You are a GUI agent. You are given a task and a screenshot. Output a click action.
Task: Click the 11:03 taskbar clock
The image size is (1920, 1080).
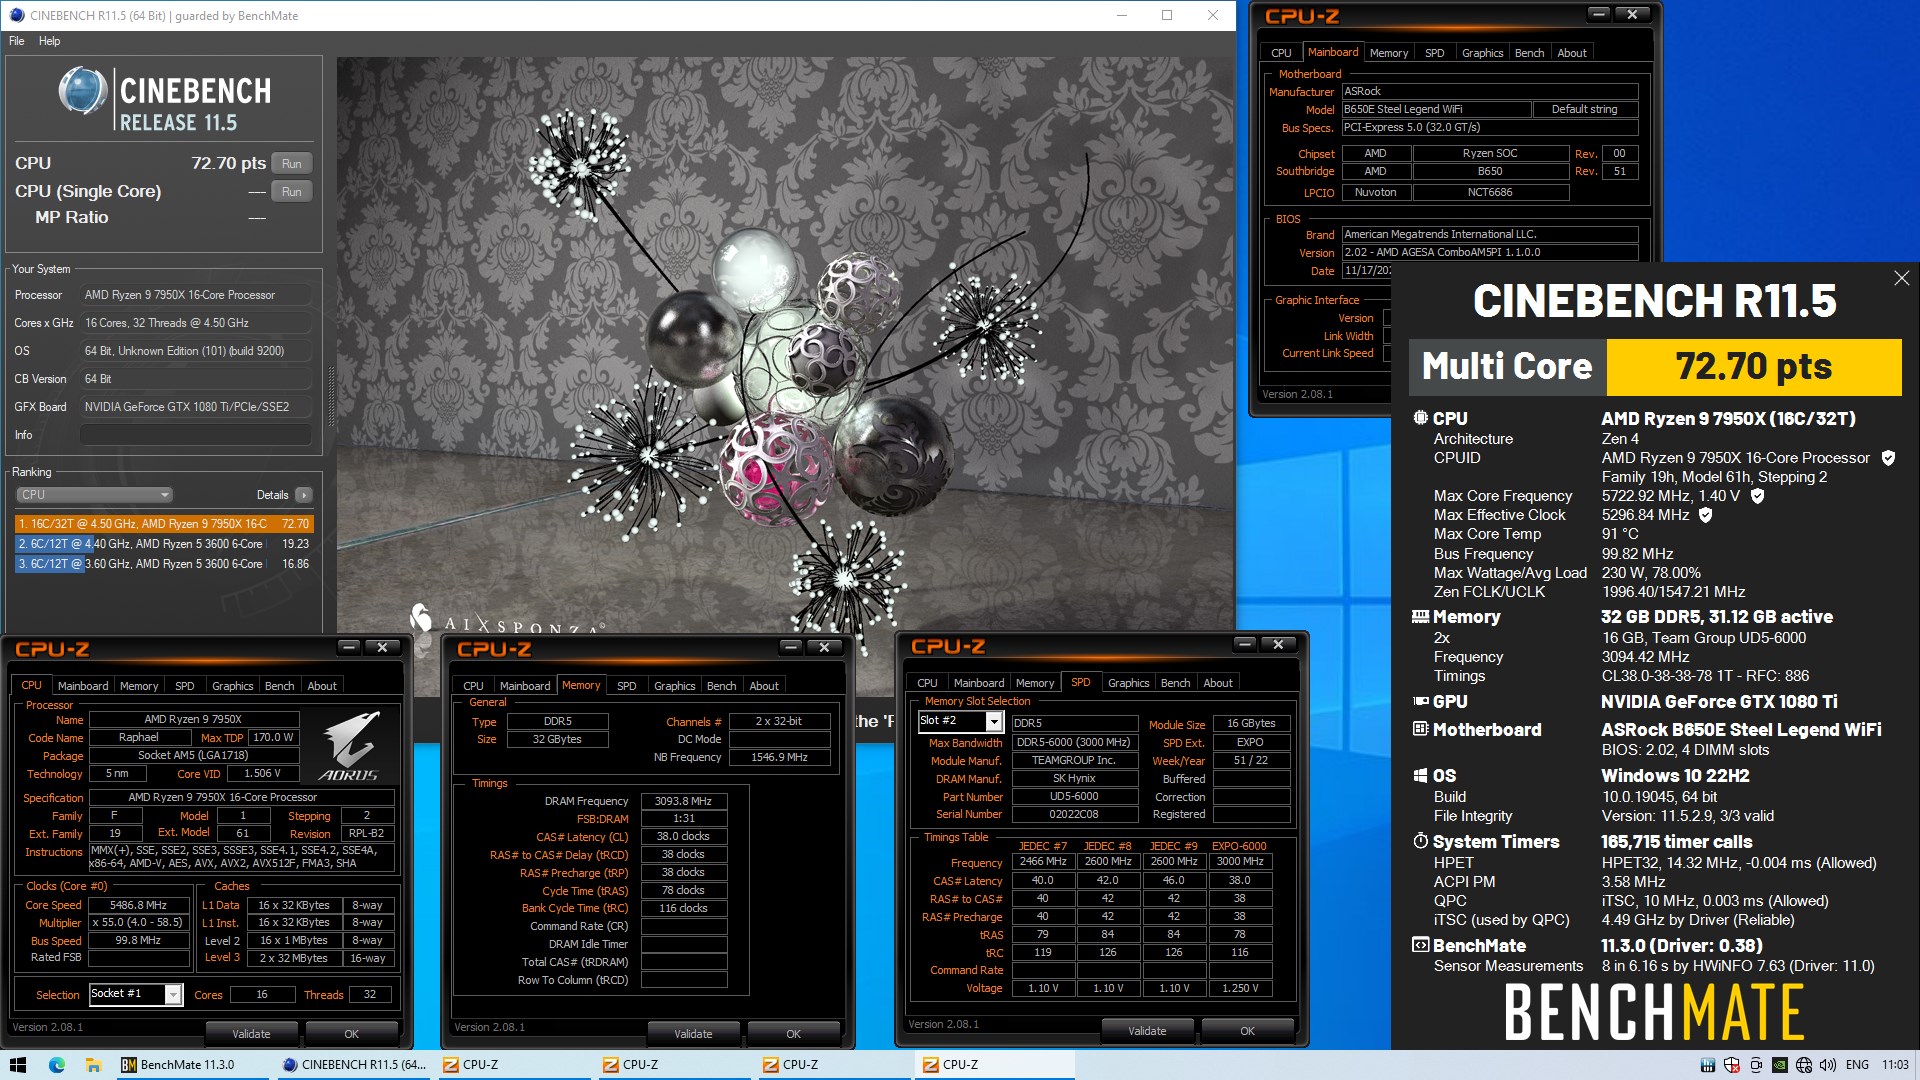pos(1895,1065)
